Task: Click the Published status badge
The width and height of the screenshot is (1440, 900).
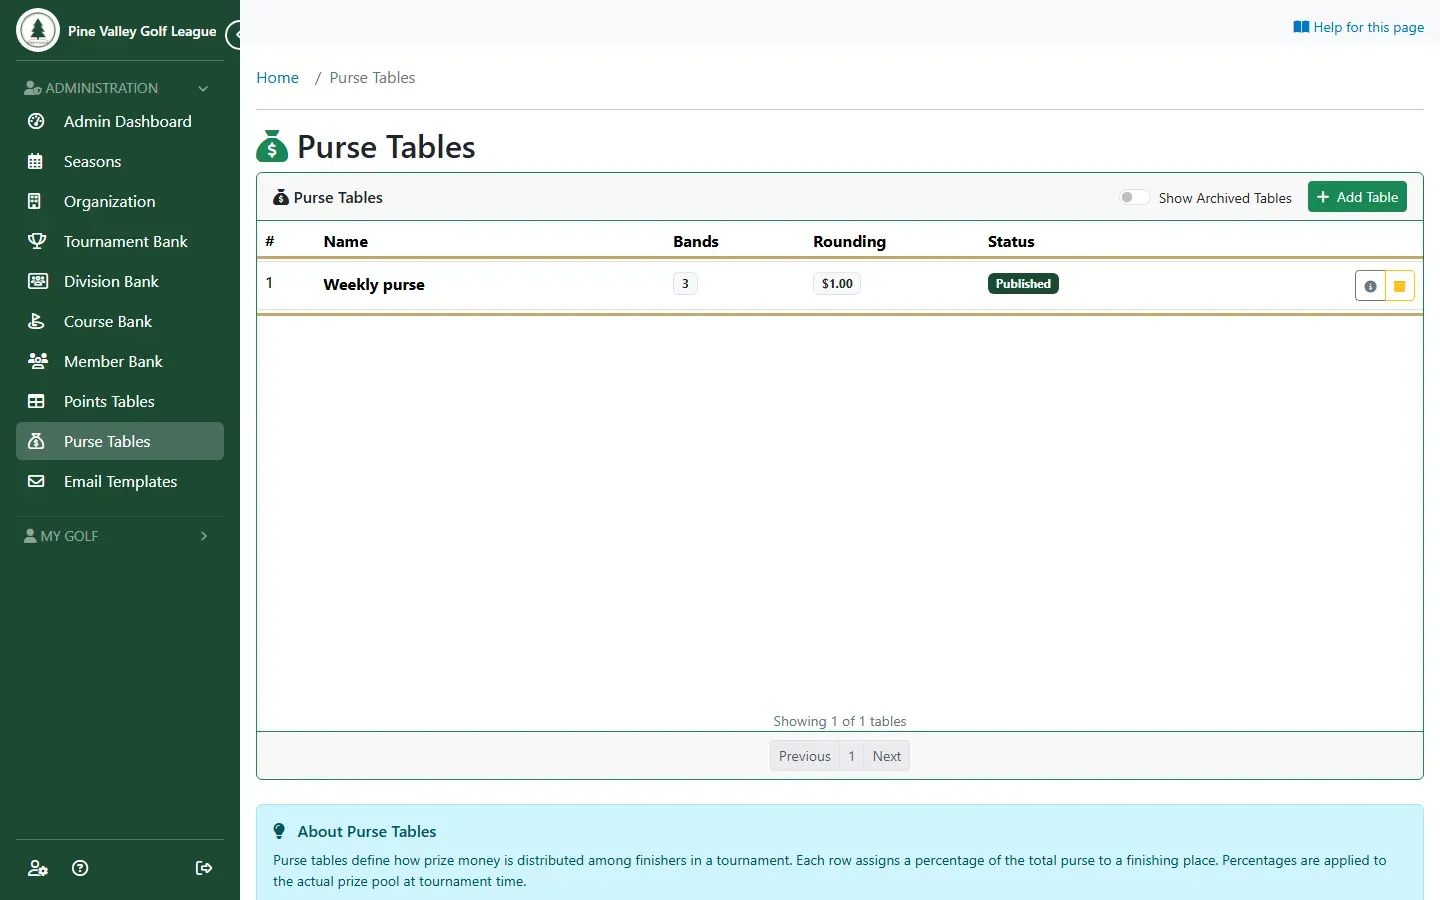Action: tap(1023, 284)
